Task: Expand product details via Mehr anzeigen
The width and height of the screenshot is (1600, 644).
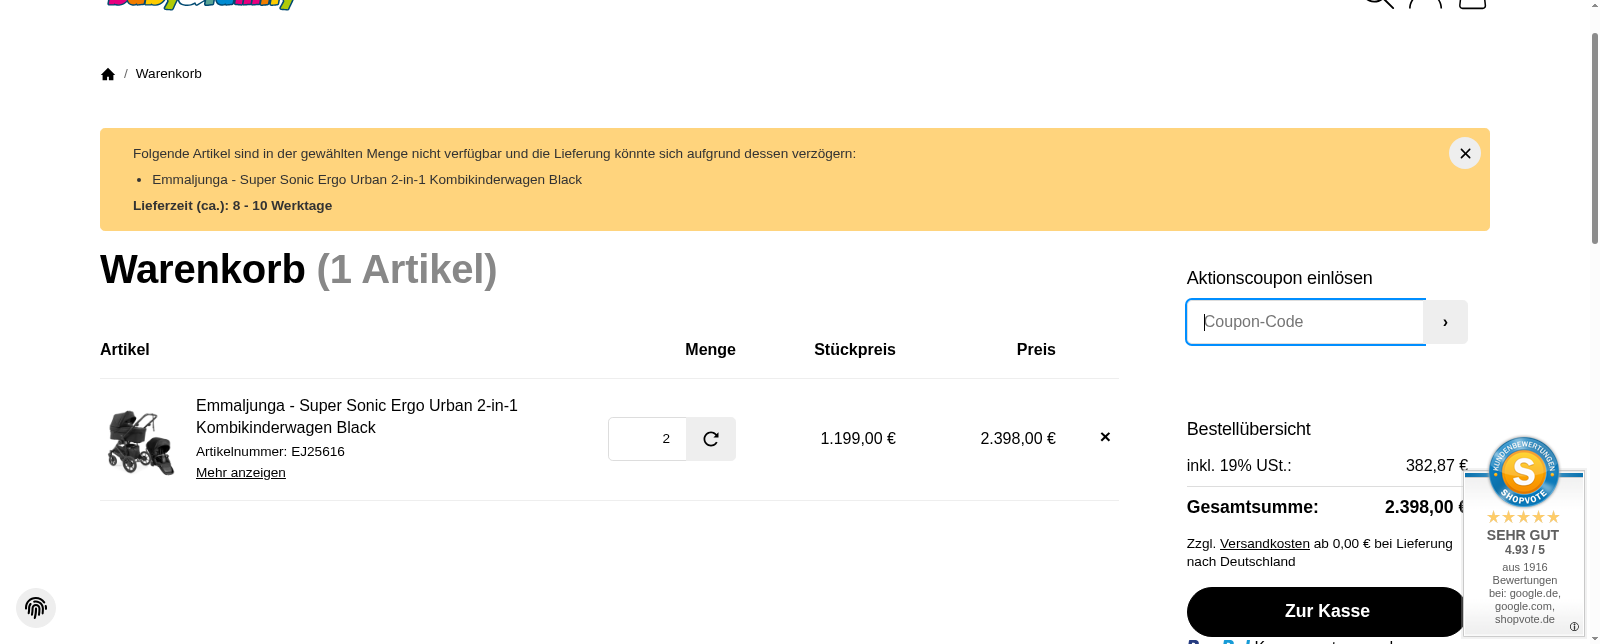Action: [241, 473]
